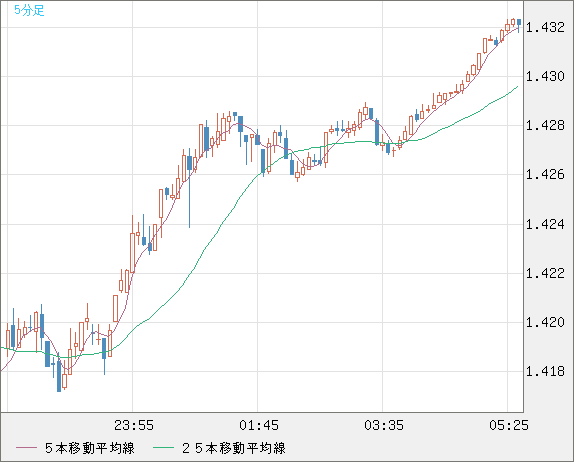The width and height of the screenshot is (574, 462).
Task: Click the 1.424 price axis label
Action: click(x=545, y=224)
